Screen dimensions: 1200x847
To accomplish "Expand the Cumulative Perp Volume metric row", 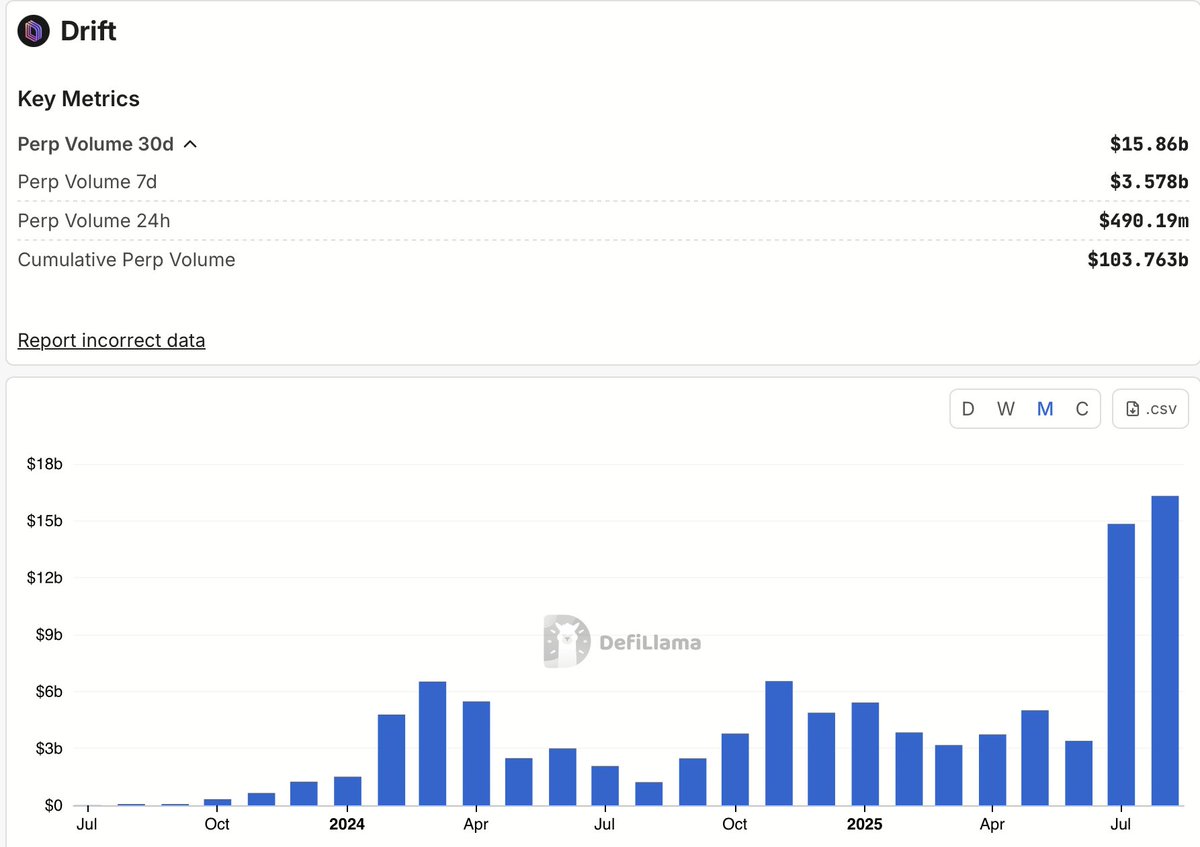I will pos(126,259).
